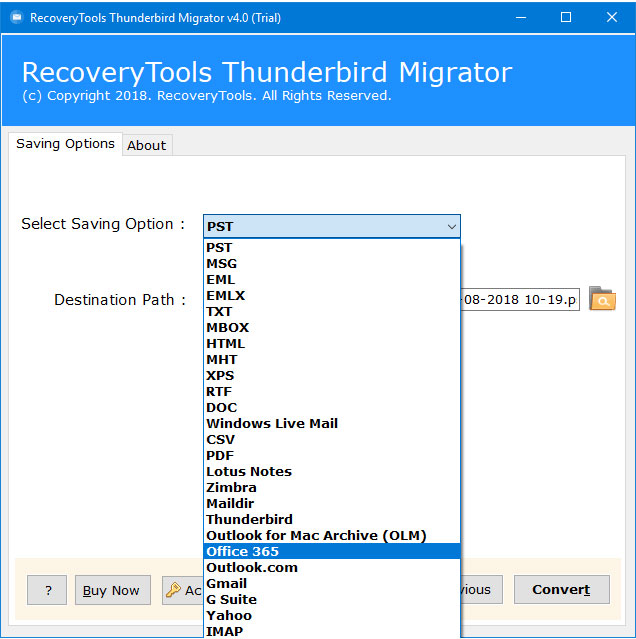The height and width of the screenshot is (639, 636).
Task: Choose MHT from the format list
Action: (x=332, y=359)
